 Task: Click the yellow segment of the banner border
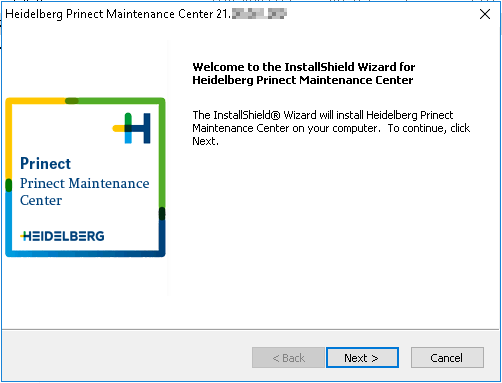[37, 101]
